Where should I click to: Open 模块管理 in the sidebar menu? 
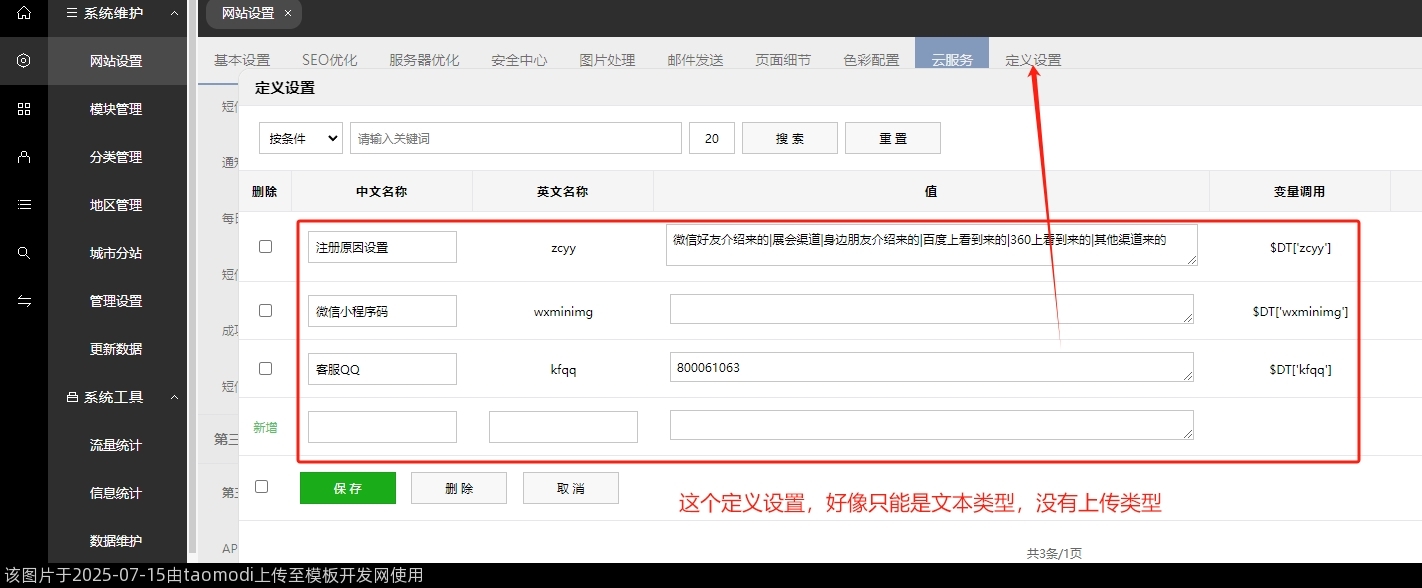point(116,109)
